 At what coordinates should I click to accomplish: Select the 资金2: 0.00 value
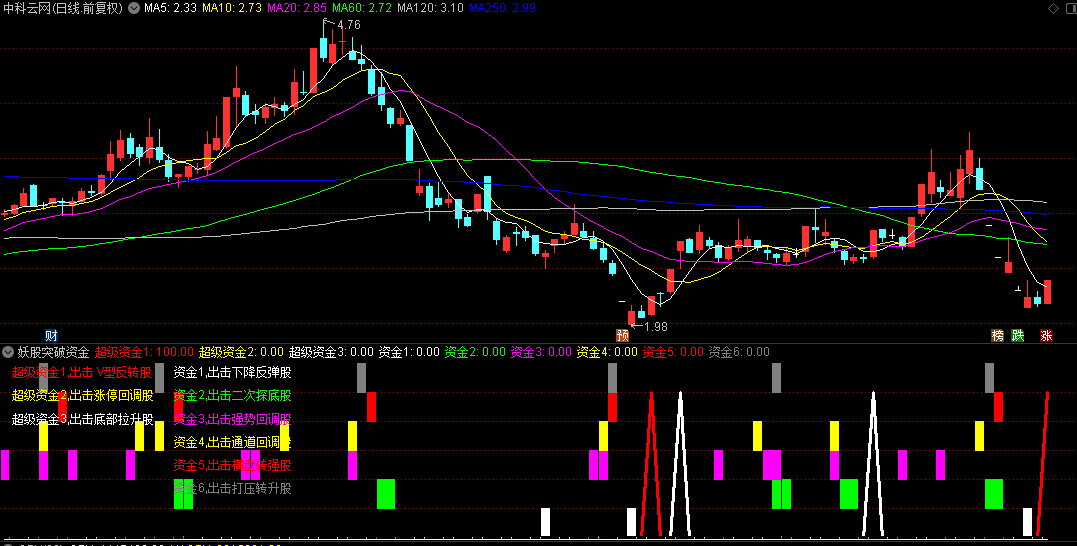(x=475, y=352)
